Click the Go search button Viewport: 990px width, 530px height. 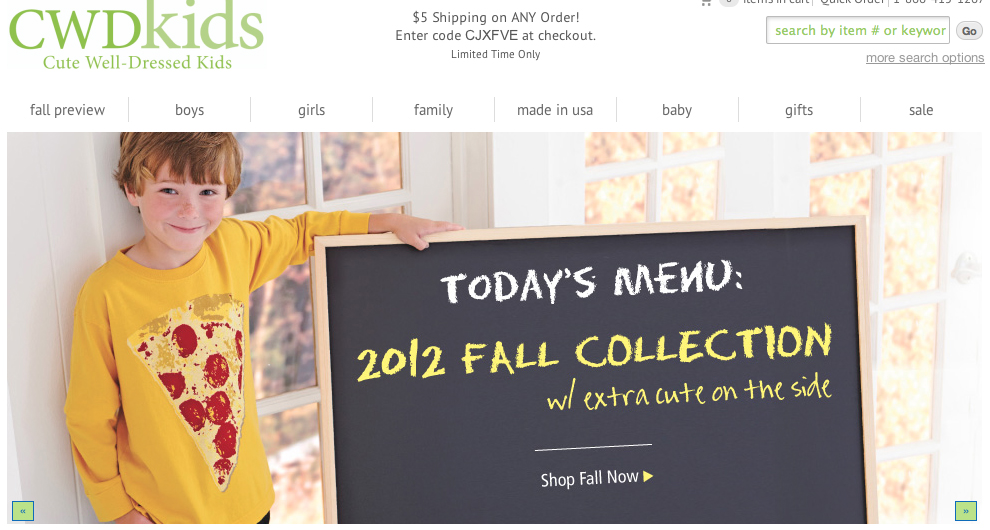click(969, 30)
